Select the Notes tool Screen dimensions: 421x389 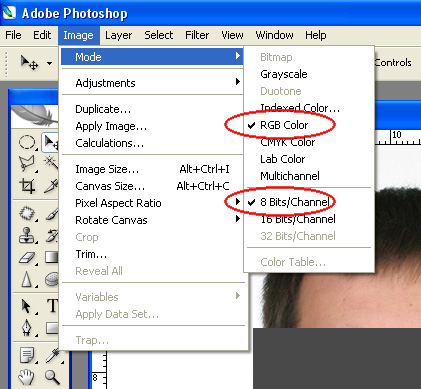point(27,355)
